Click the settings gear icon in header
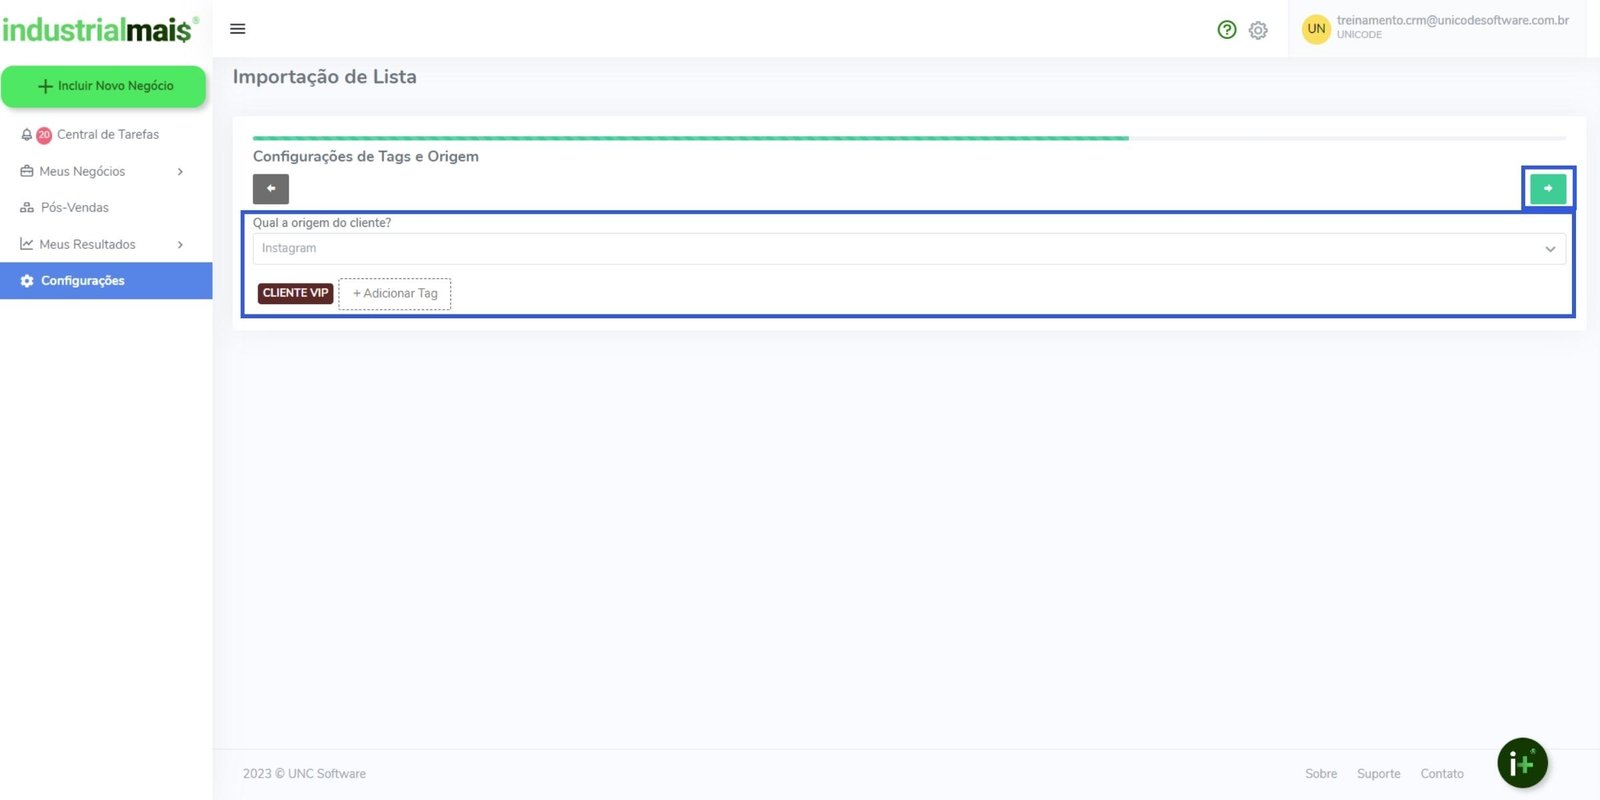Image resolution: width=1600 pixels, height=800 pixels. [x=1258, y=30]
